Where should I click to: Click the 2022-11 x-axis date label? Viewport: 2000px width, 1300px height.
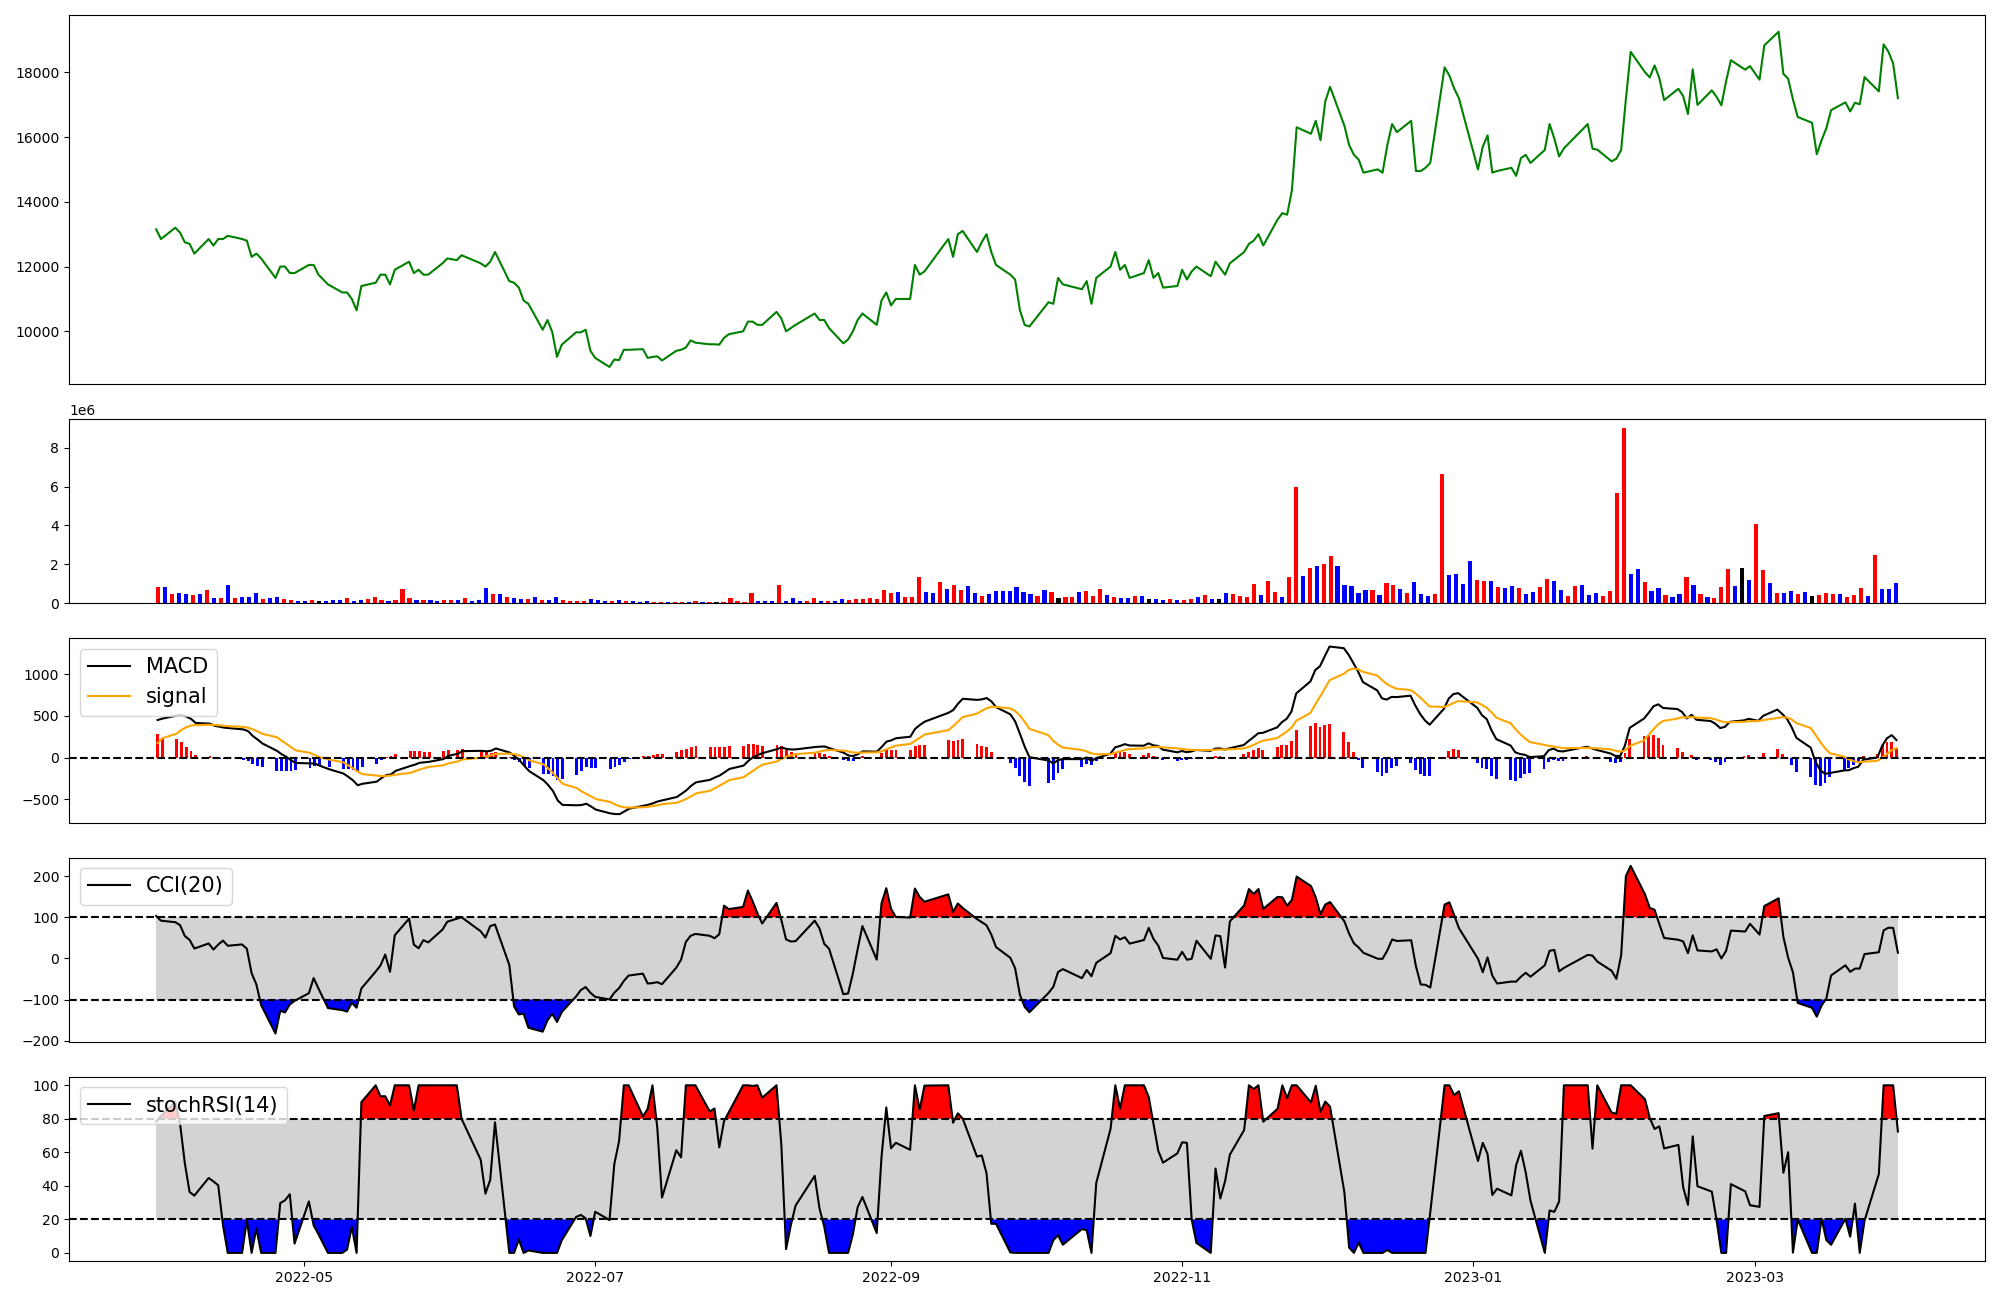coord(1182,1277)
